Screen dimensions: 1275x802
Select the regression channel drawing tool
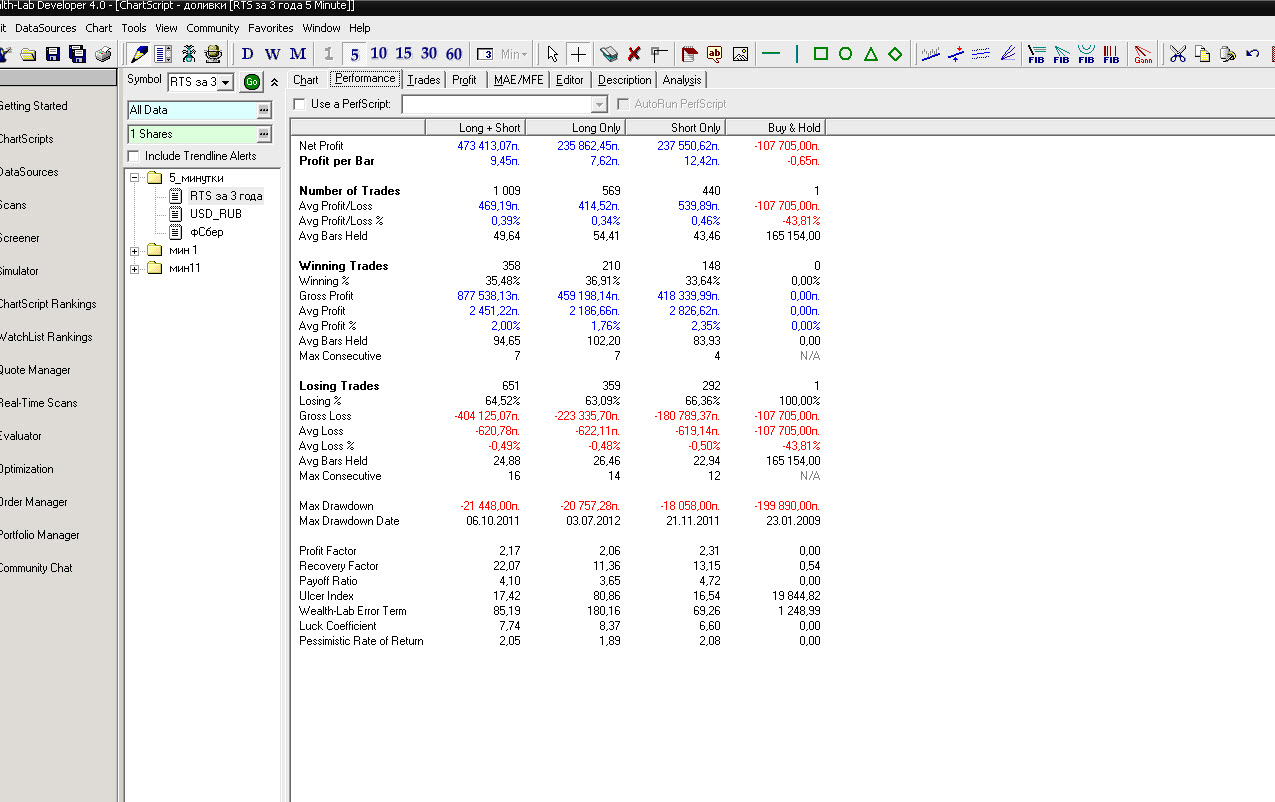(x=981, y=54)
